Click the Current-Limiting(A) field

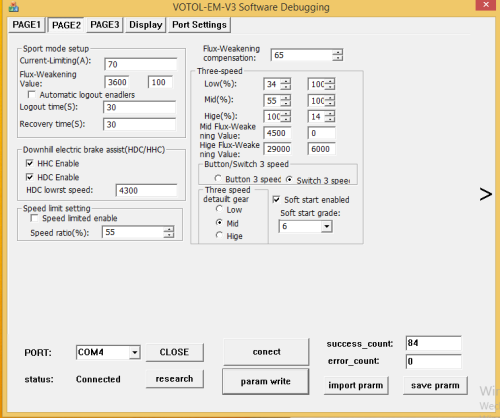pyautogui.click(x=141, y=64)
